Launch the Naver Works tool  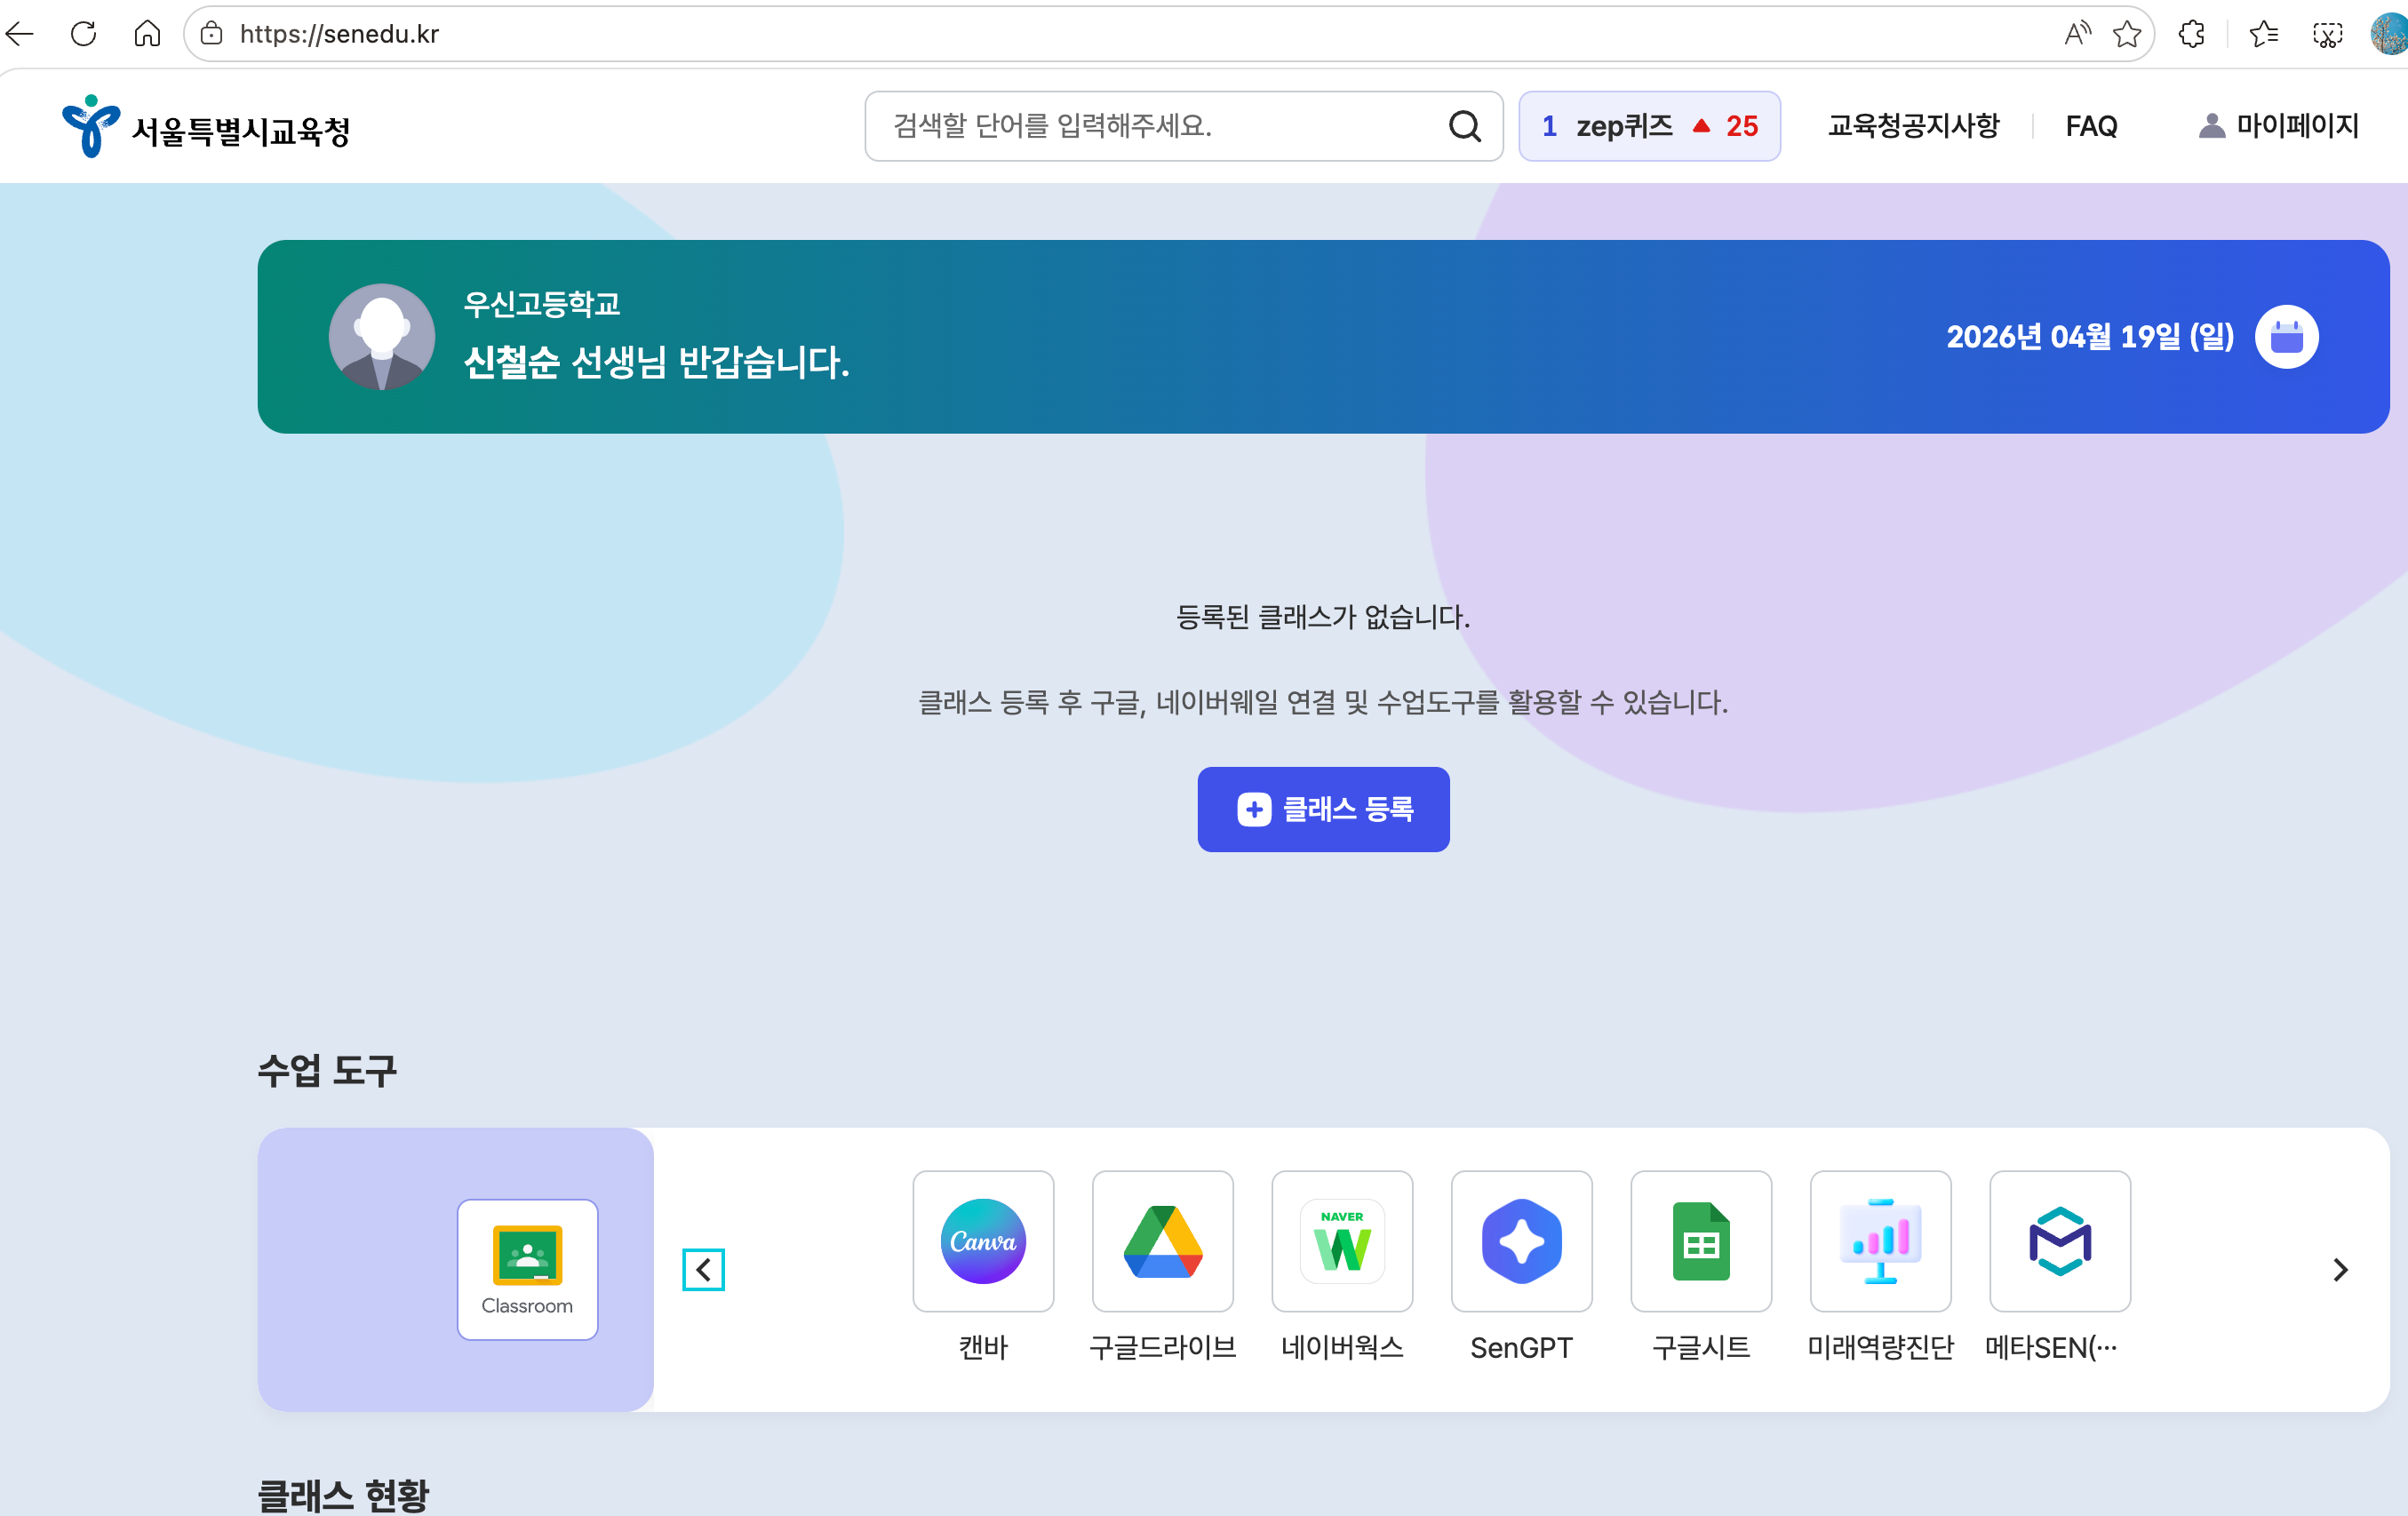point(1341,1241)
